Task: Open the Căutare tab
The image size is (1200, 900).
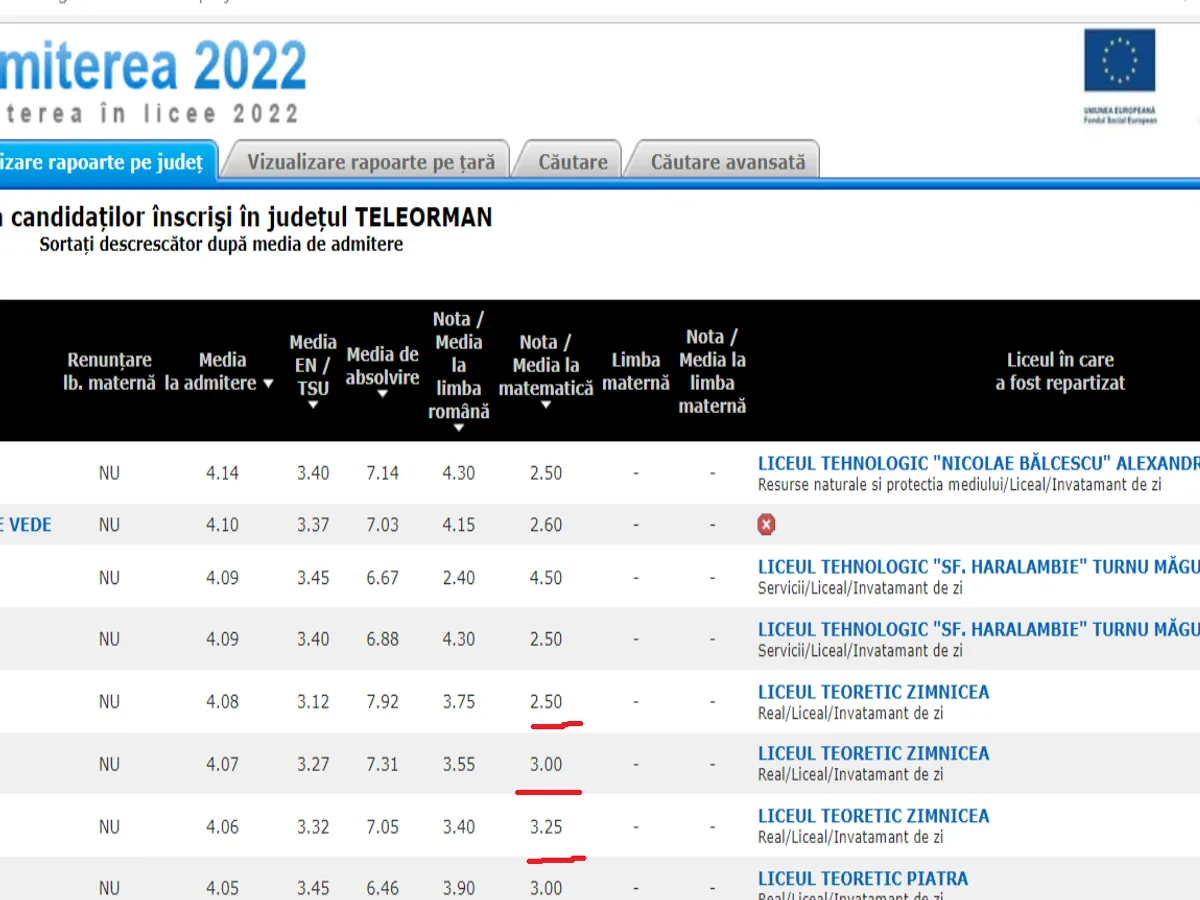Action: click(573, 162)
